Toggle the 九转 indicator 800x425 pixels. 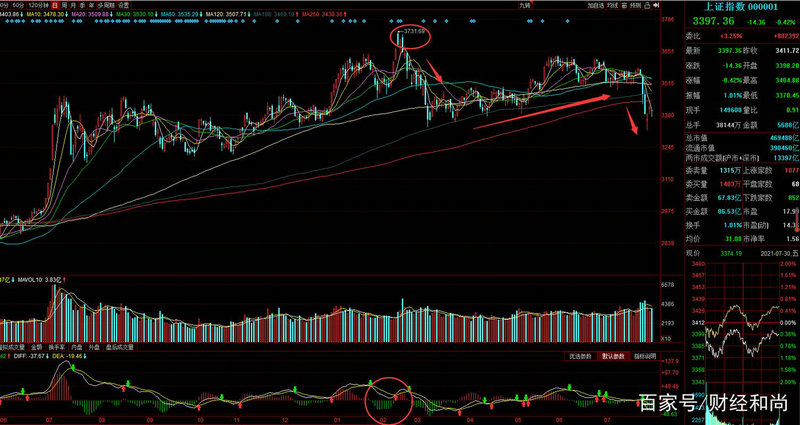(525, 5)
